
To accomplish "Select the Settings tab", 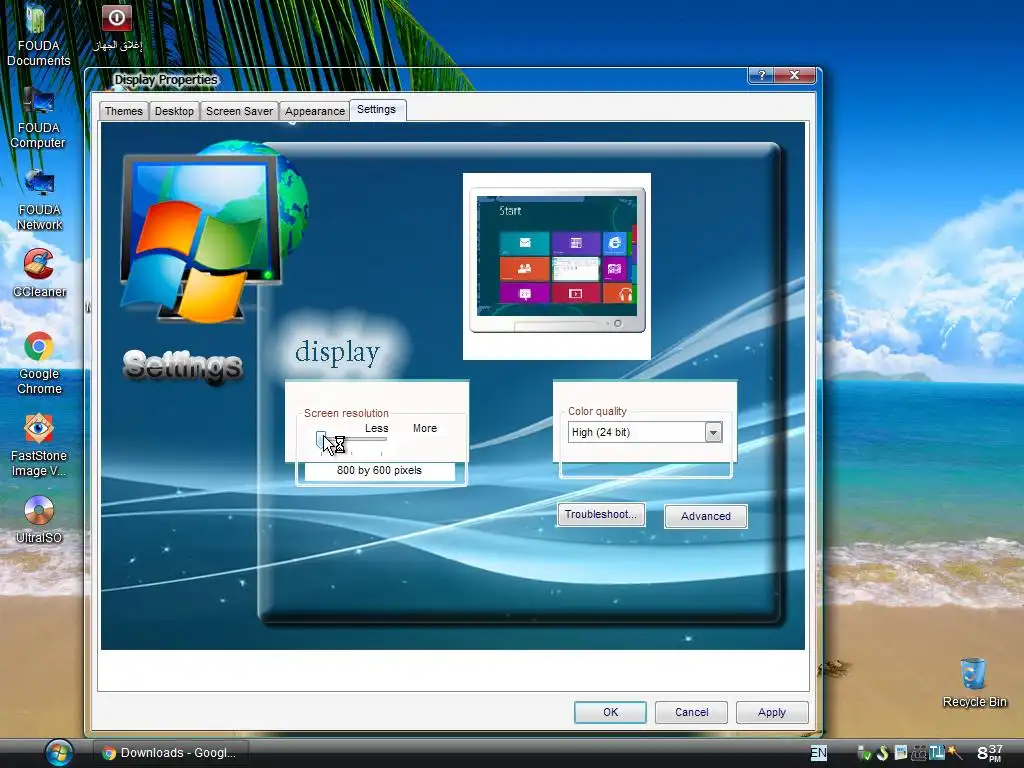I will [x=376, y=110].
